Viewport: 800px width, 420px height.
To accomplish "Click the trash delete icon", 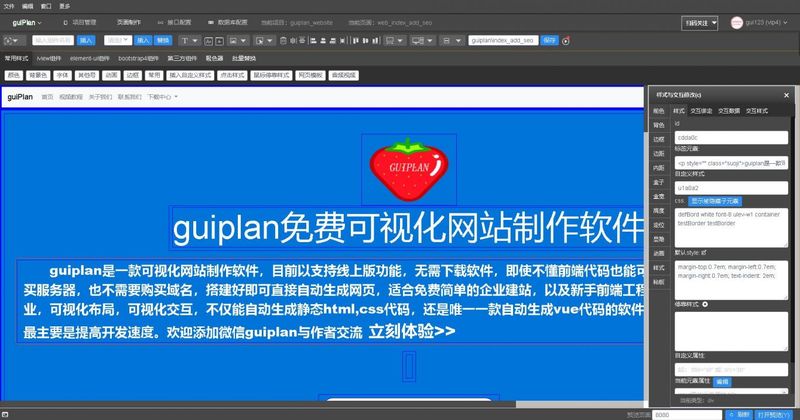I will click(283, 40).
